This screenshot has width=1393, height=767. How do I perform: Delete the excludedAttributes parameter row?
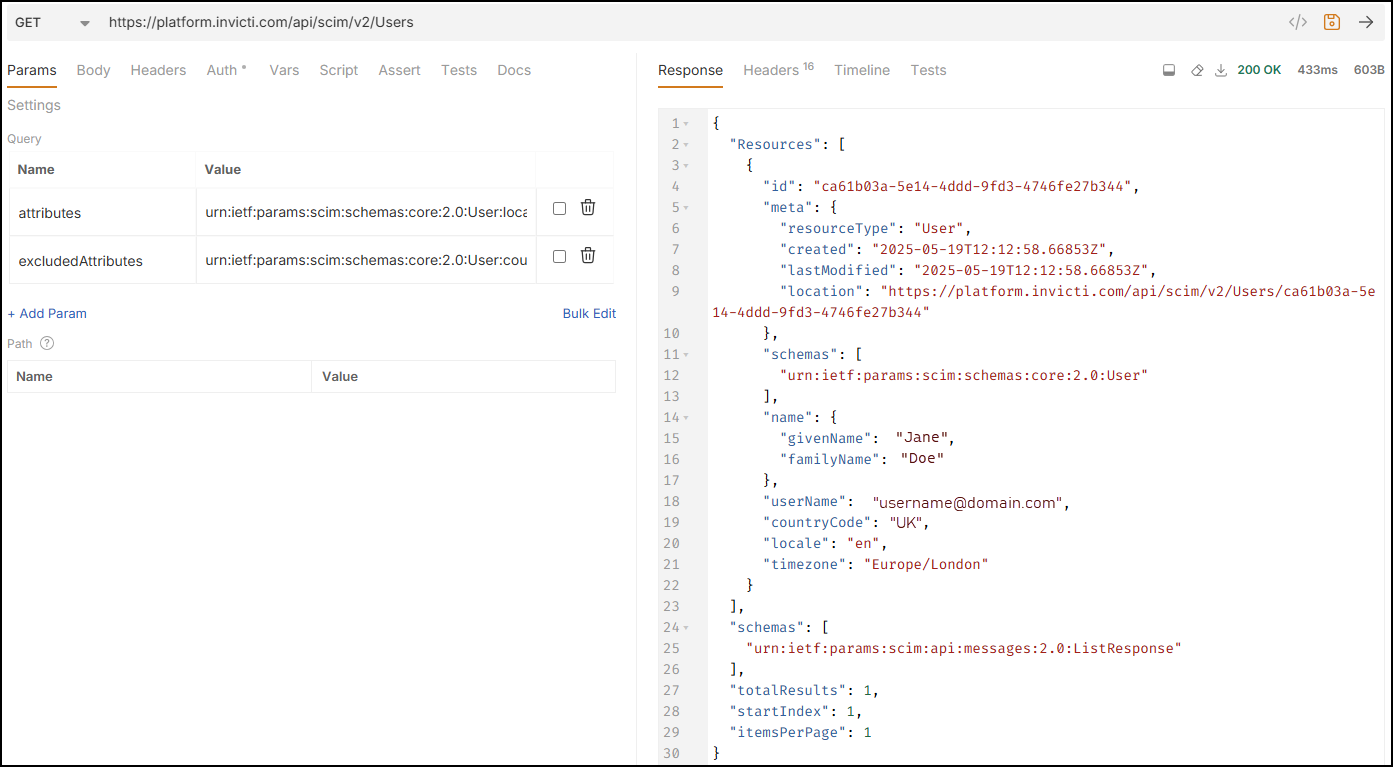pyautogui.click(x=587, y=256)
